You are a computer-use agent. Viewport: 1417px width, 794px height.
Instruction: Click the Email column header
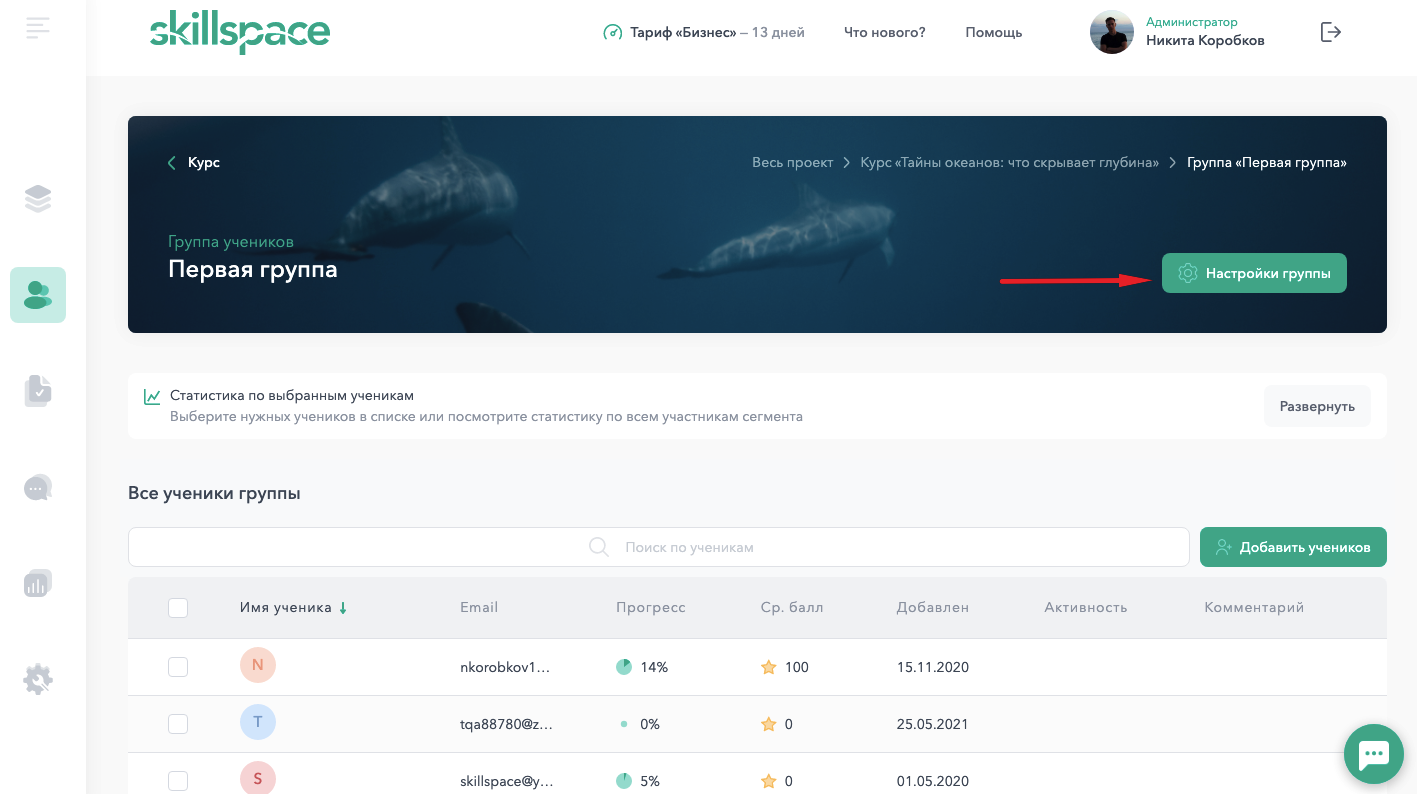(479, 607)
